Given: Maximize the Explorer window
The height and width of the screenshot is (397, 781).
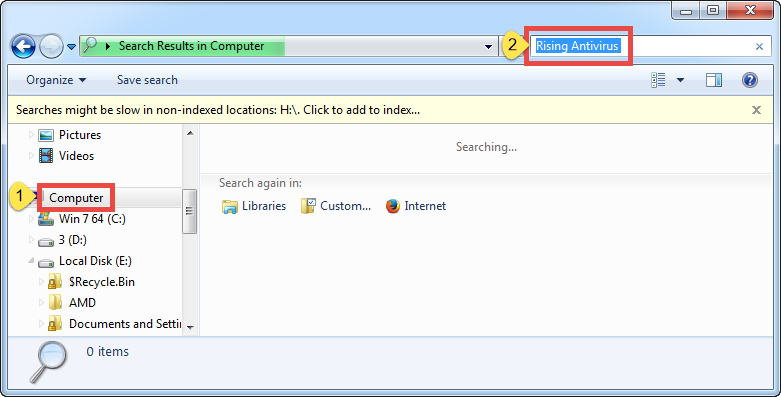Looking at the screenshot, I should [x=713, y=10].
